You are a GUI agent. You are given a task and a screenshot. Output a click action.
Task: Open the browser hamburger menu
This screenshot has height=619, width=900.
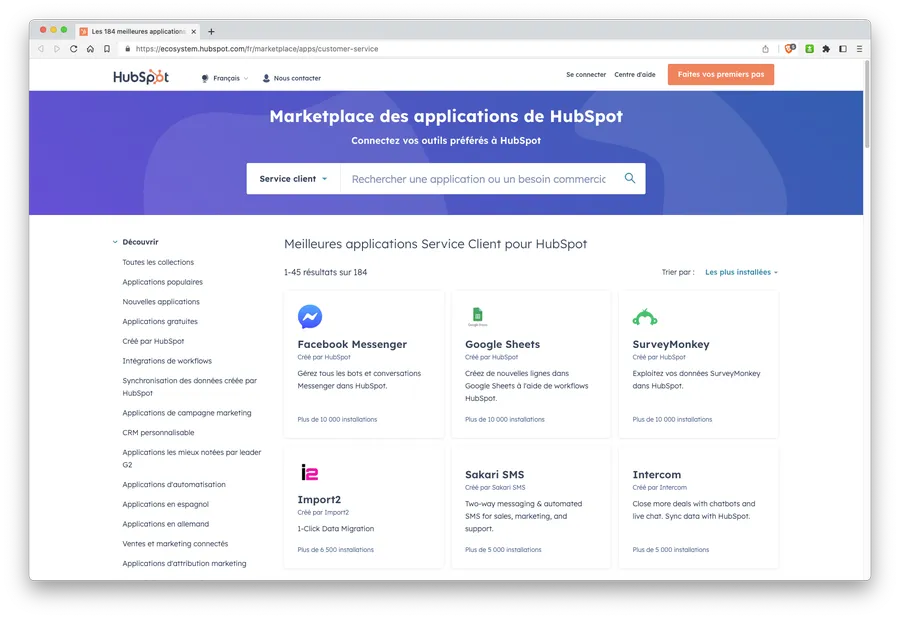[859, 49]
